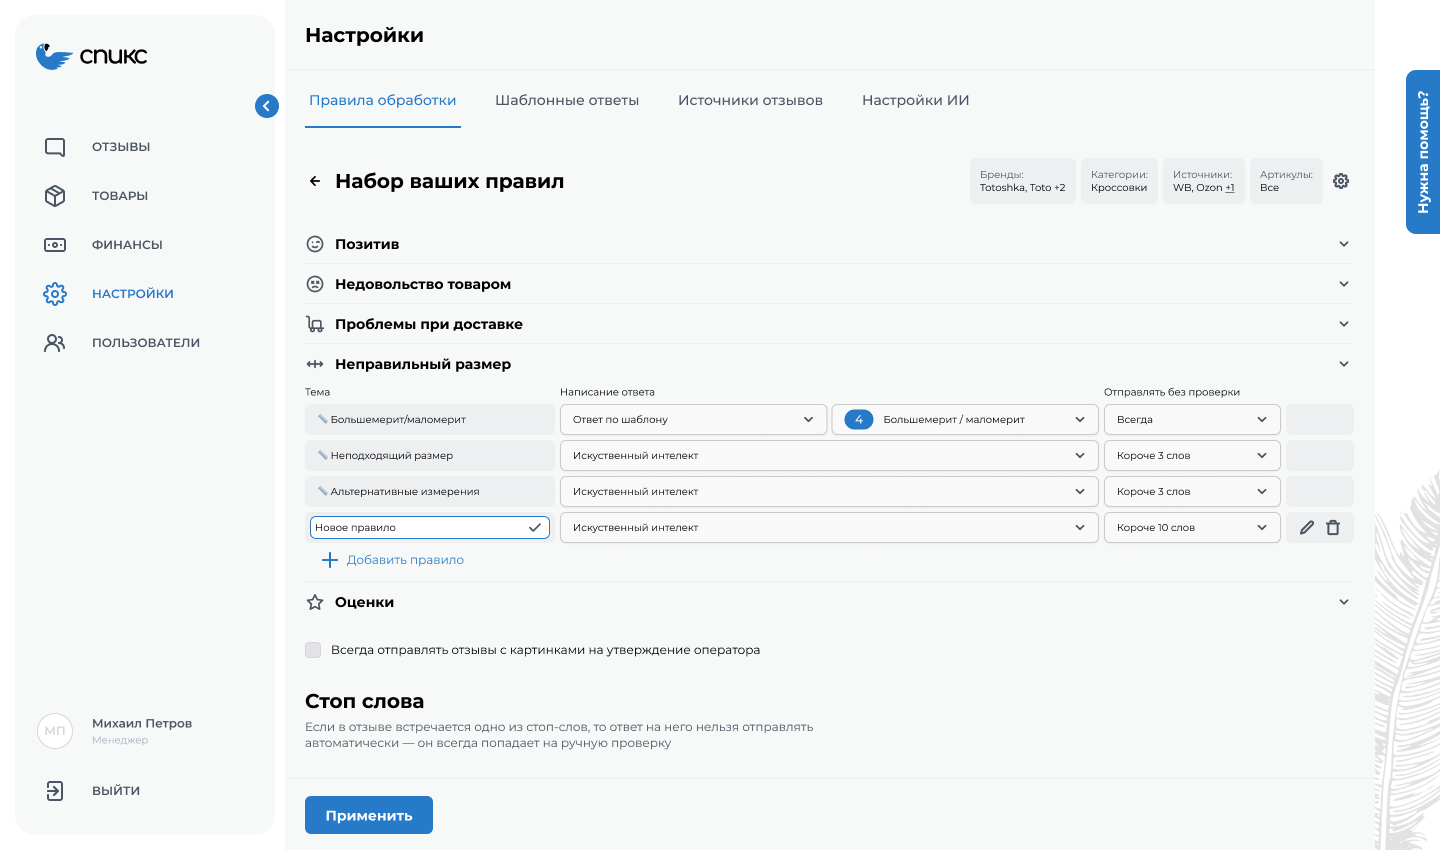This screenshot has height=850, width=1440.
Task: Edit the new rule with the pencil icon
Action: [1305, 527]
